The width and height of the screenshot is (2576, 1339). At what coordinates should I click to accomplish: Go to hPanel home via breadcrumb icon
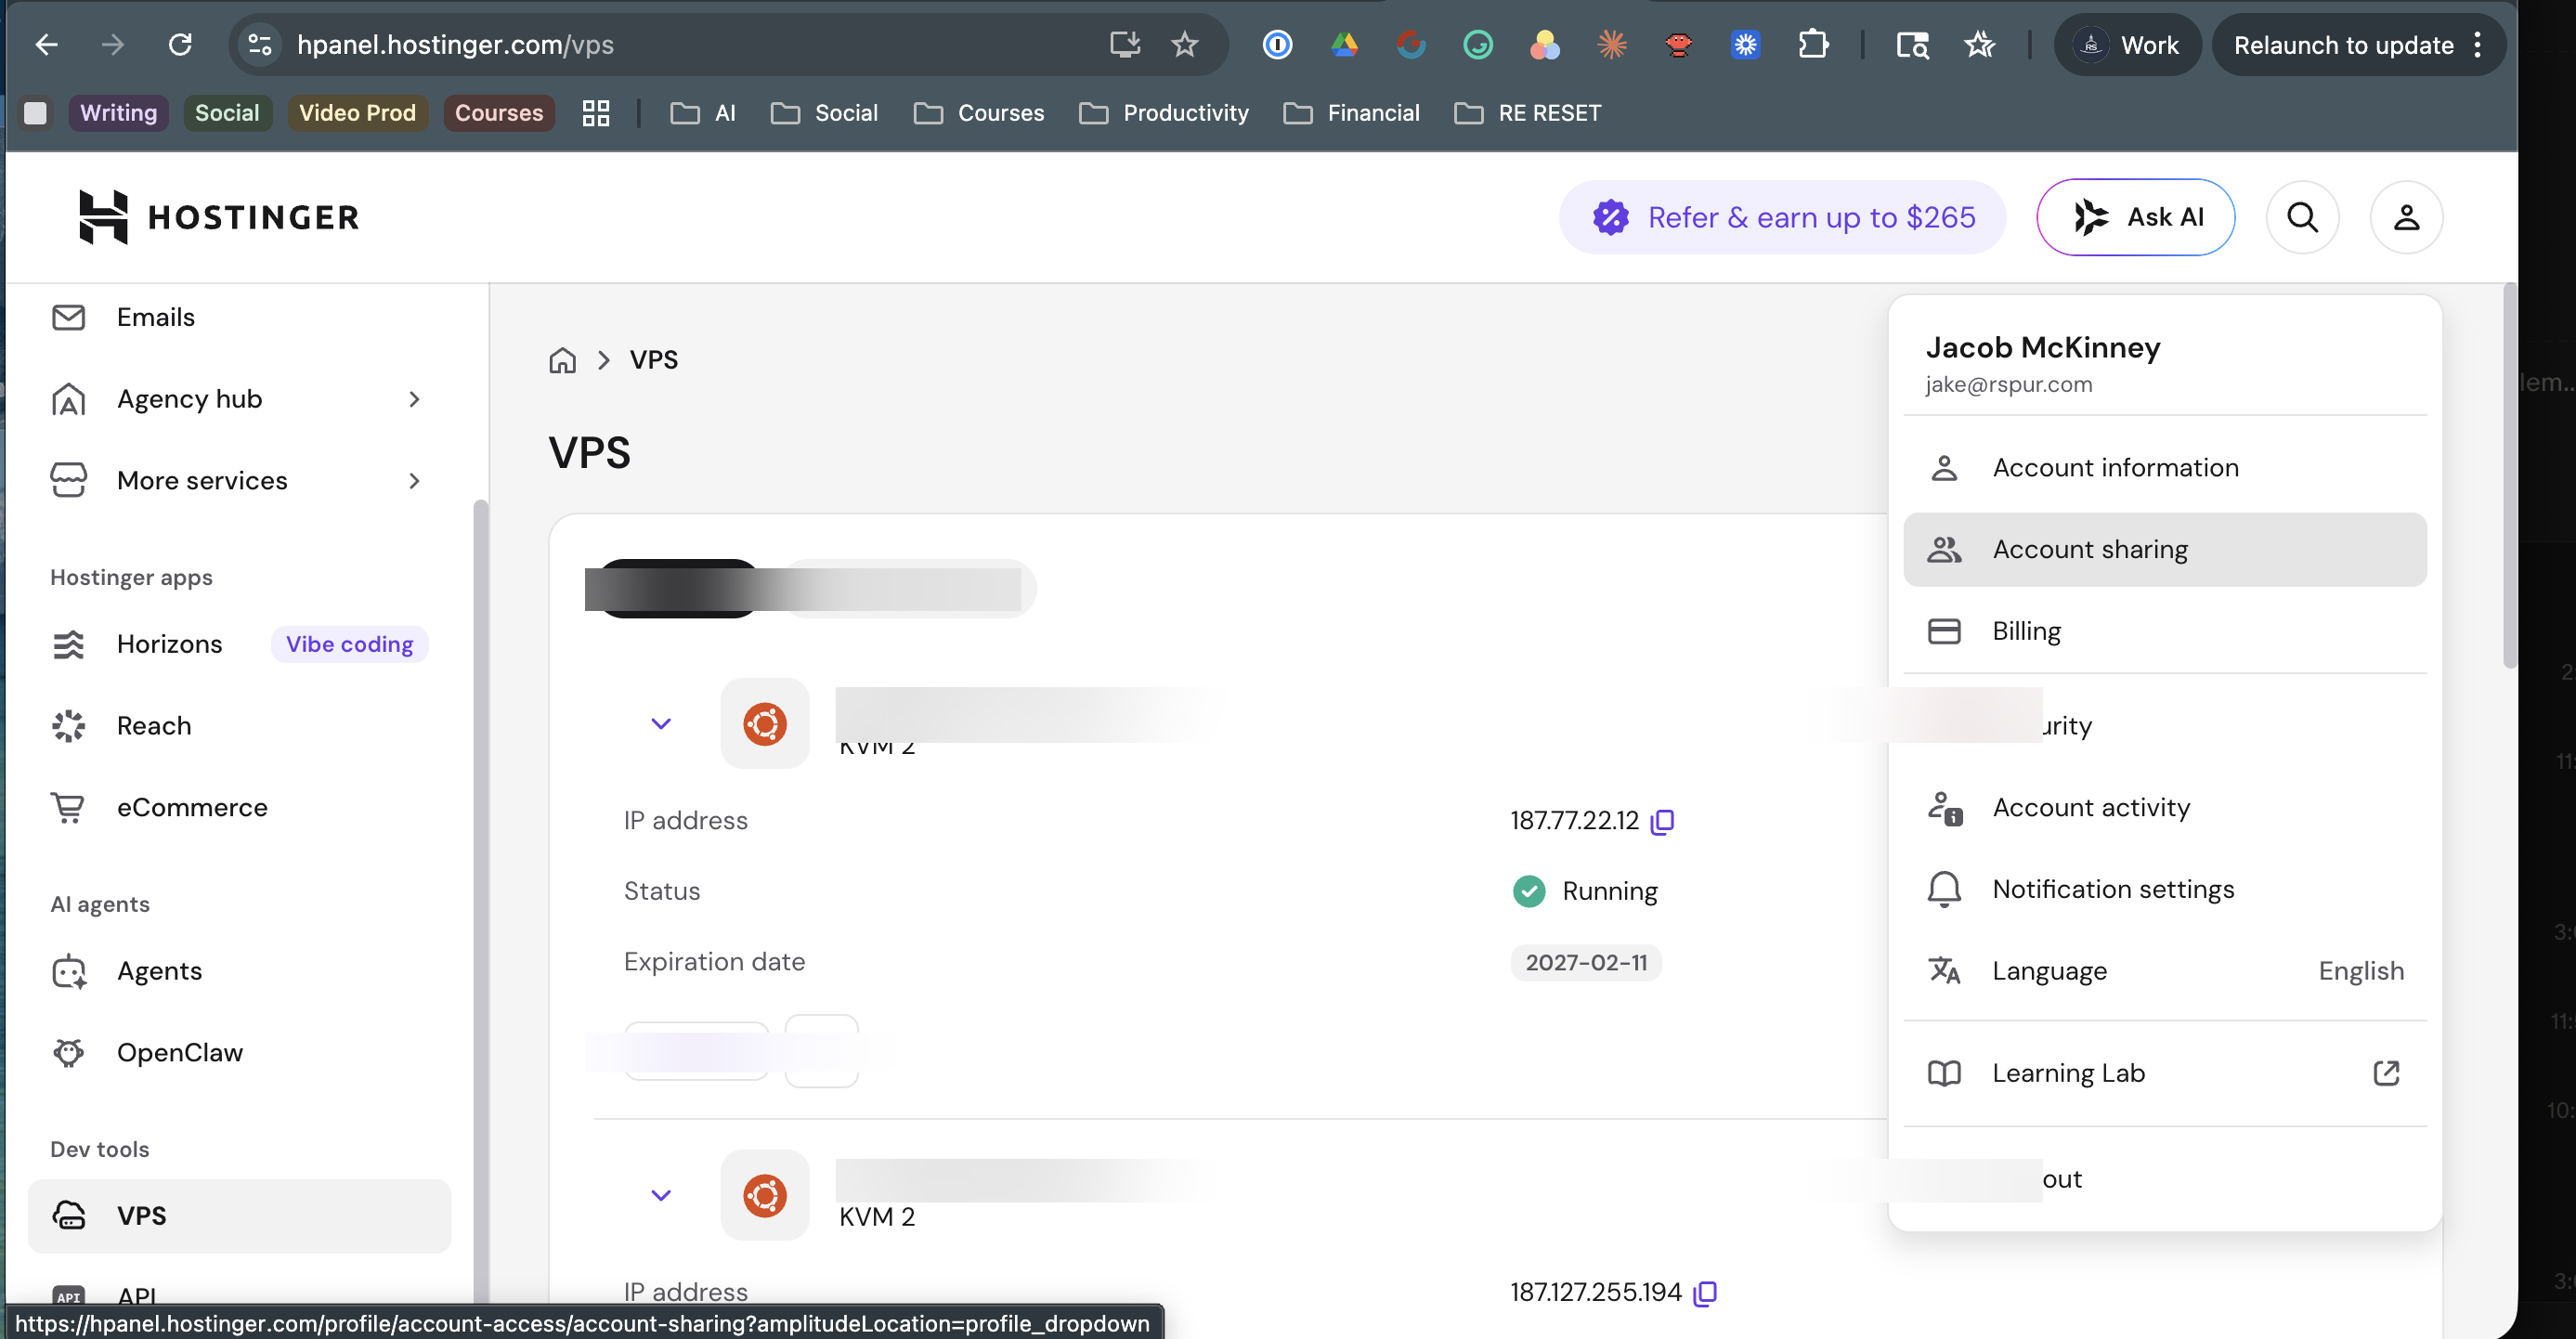[x=562, y=360]
